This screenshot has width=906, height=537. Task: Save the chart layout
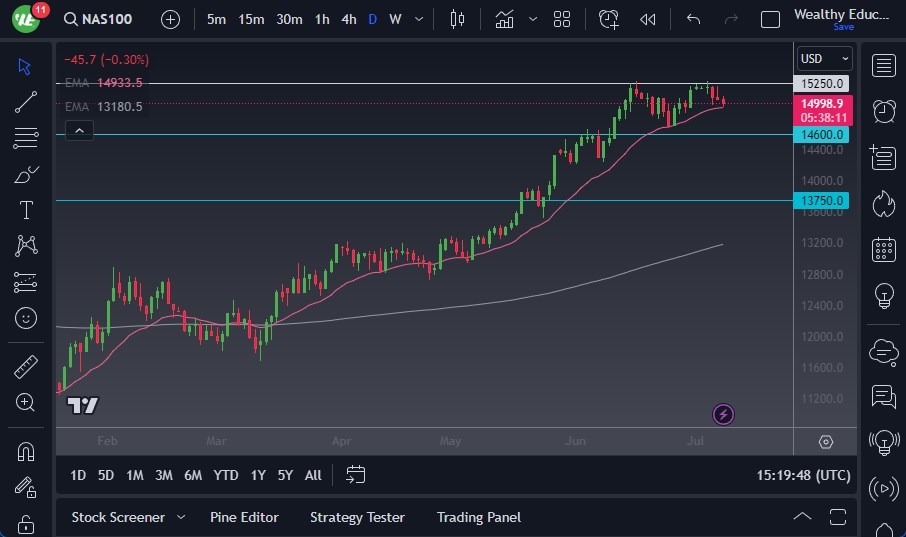coord(843,27)
